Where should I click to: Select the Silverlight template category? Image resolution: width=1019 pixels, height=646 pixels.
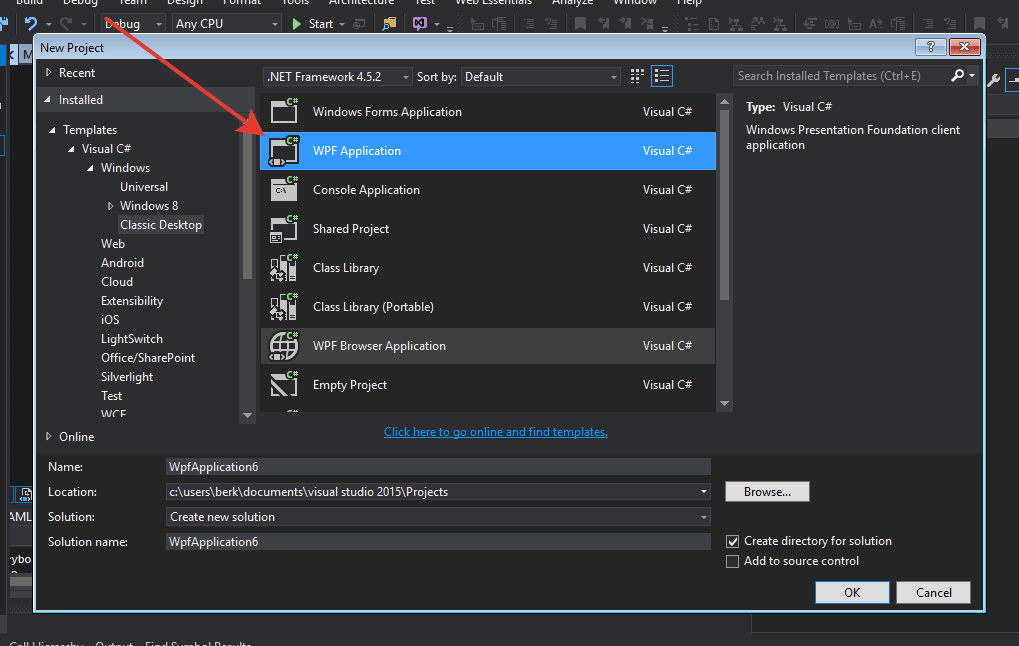coord(127,377)
